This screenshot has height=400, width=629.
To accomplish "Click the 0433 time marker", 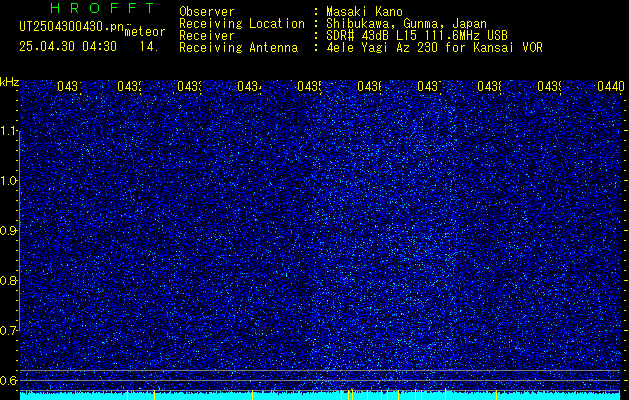I will [x=189, y=86].
